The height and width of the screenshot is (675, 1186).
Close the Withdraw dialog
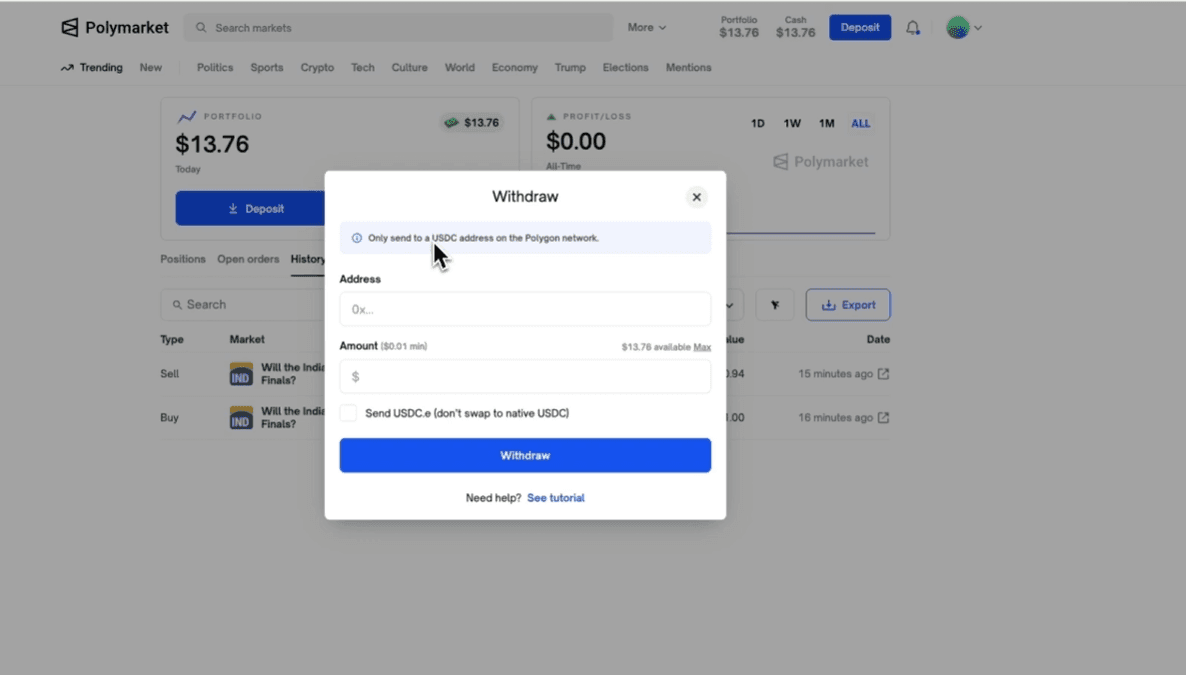pos(696,197)
